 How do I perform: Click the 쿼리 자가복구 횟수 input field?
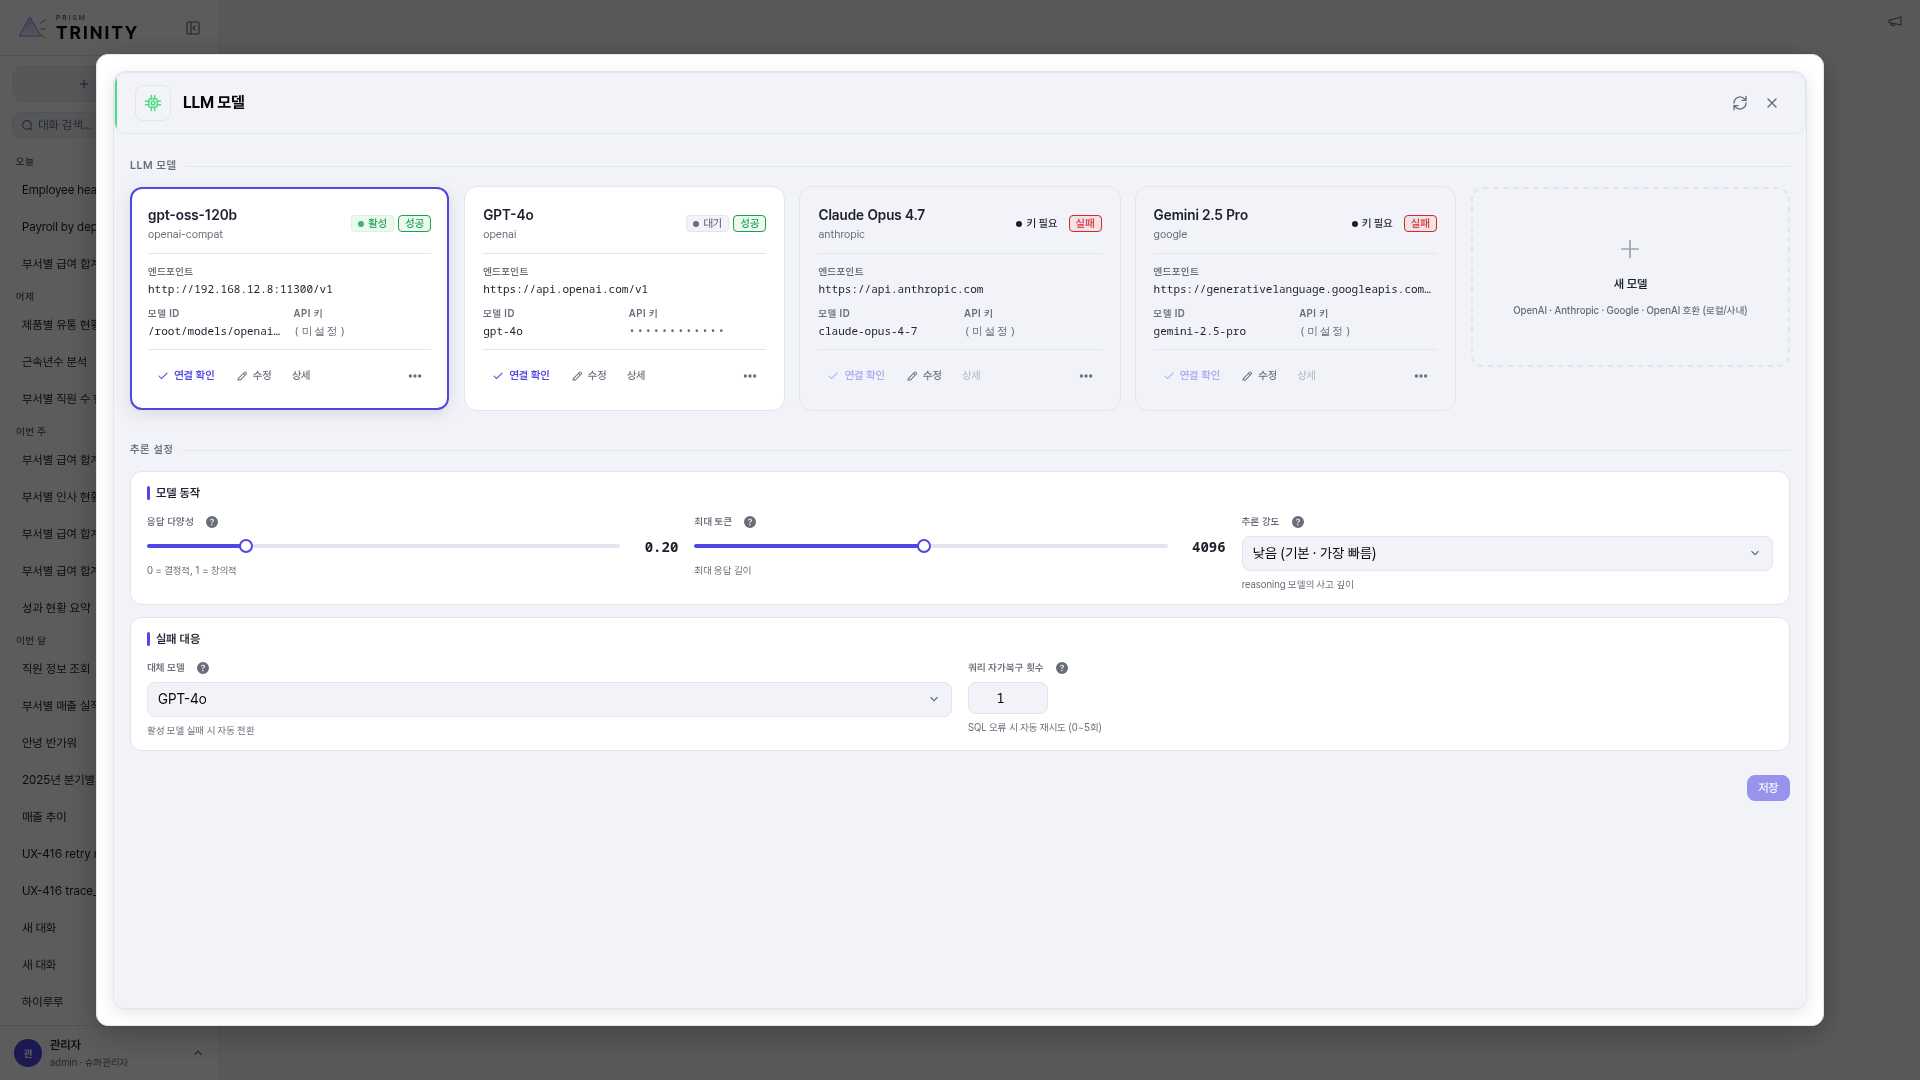point(1008,699)
